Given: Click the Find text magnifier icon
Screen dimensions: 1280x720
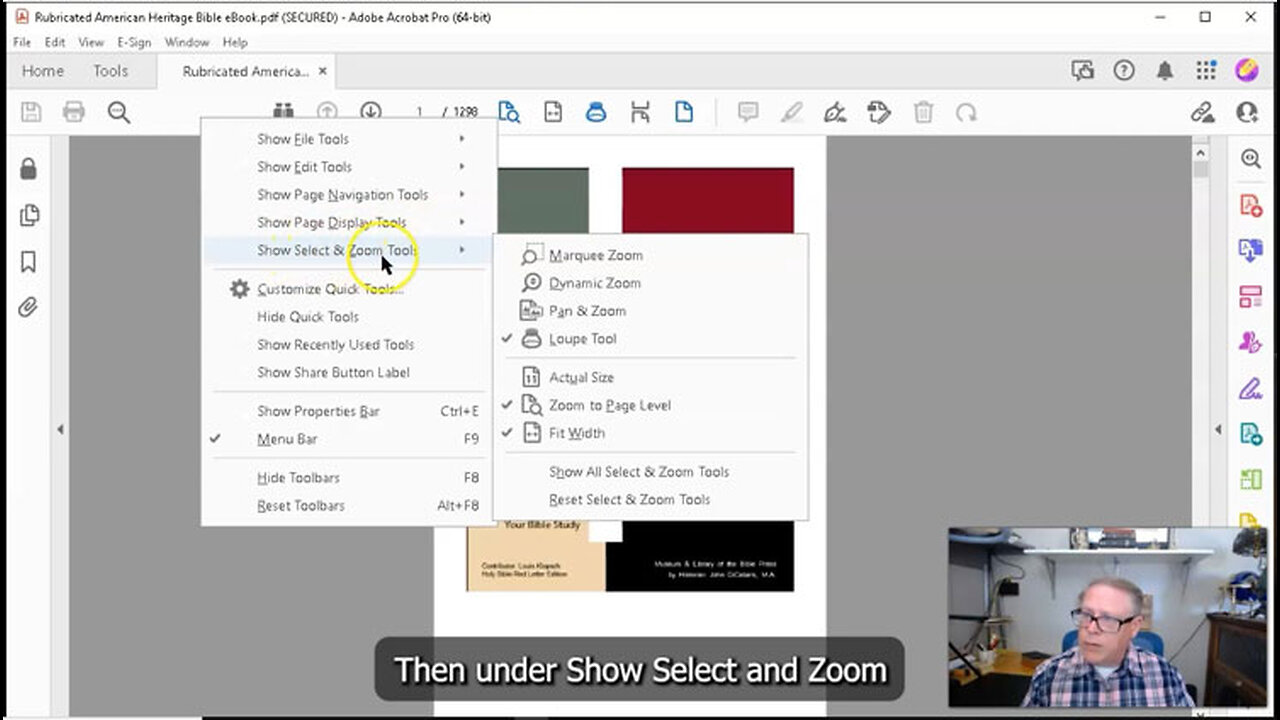Looking at the screenshot, I should coord(119,112).
